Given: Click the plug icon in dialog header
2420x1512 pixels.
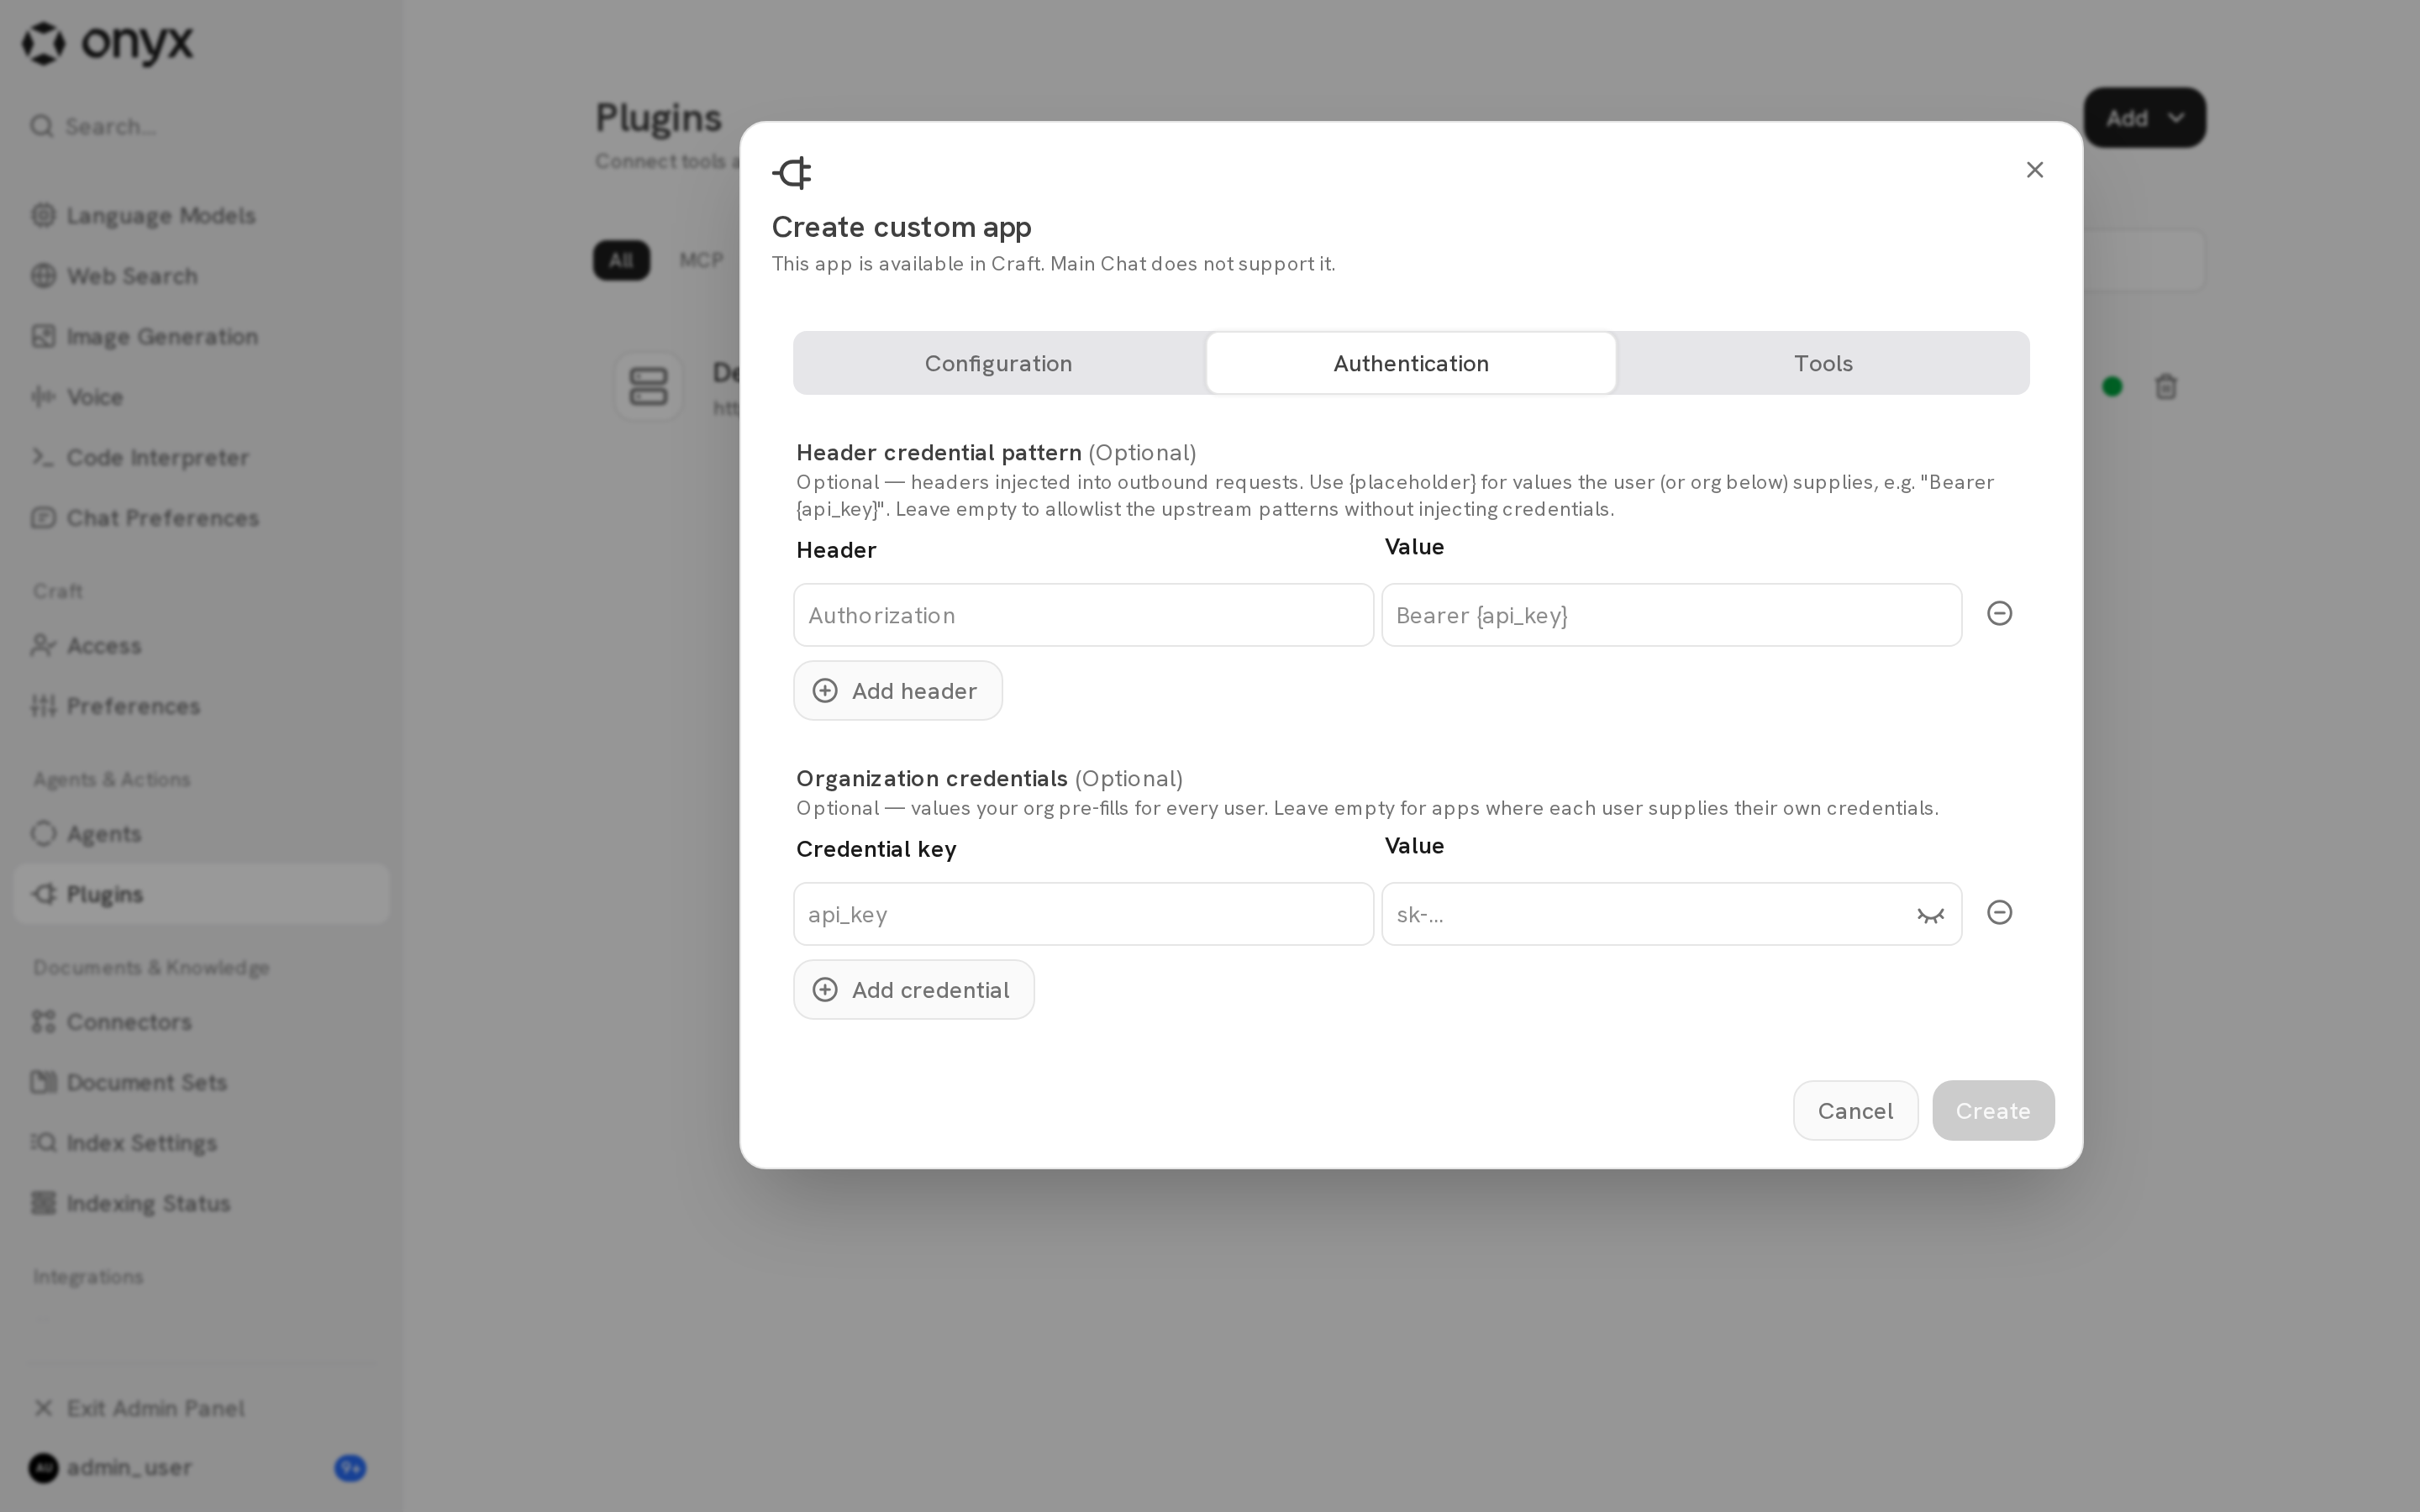Looking at the screenshot, I should (x=792, y=173).
